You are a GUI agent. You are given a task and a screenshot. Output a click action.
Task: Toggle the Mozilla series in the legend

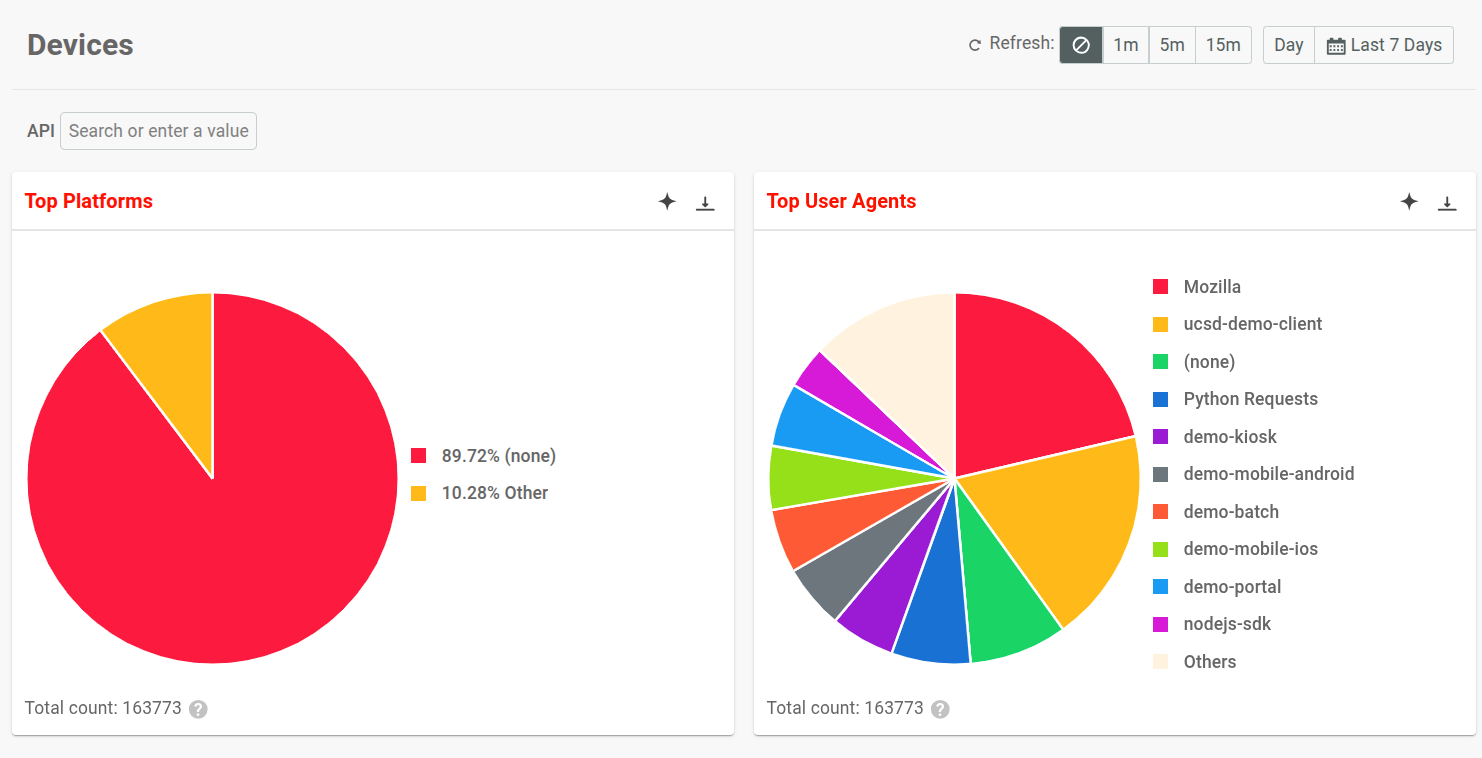[x=1212, y=286]
